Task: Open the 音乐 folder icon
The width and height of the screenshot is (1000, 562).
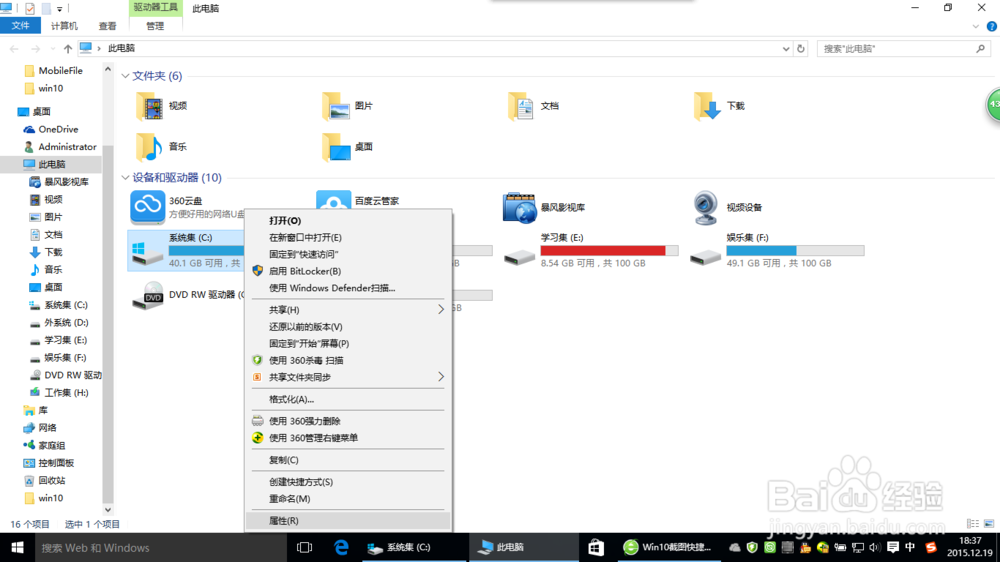Action: point(149,147)
